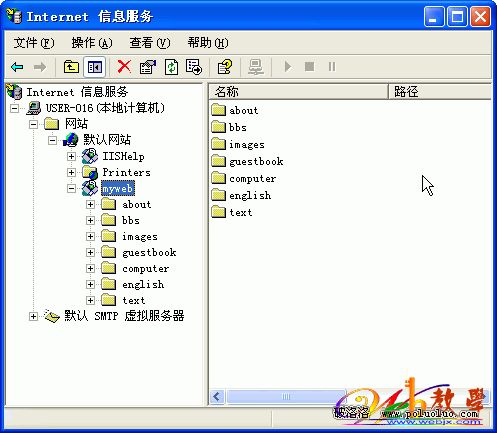Expand the 默认 SMTP 虚拟服务器 node
Image resolution: width=497 pixels, height=433 pixels.
(33, 316)
